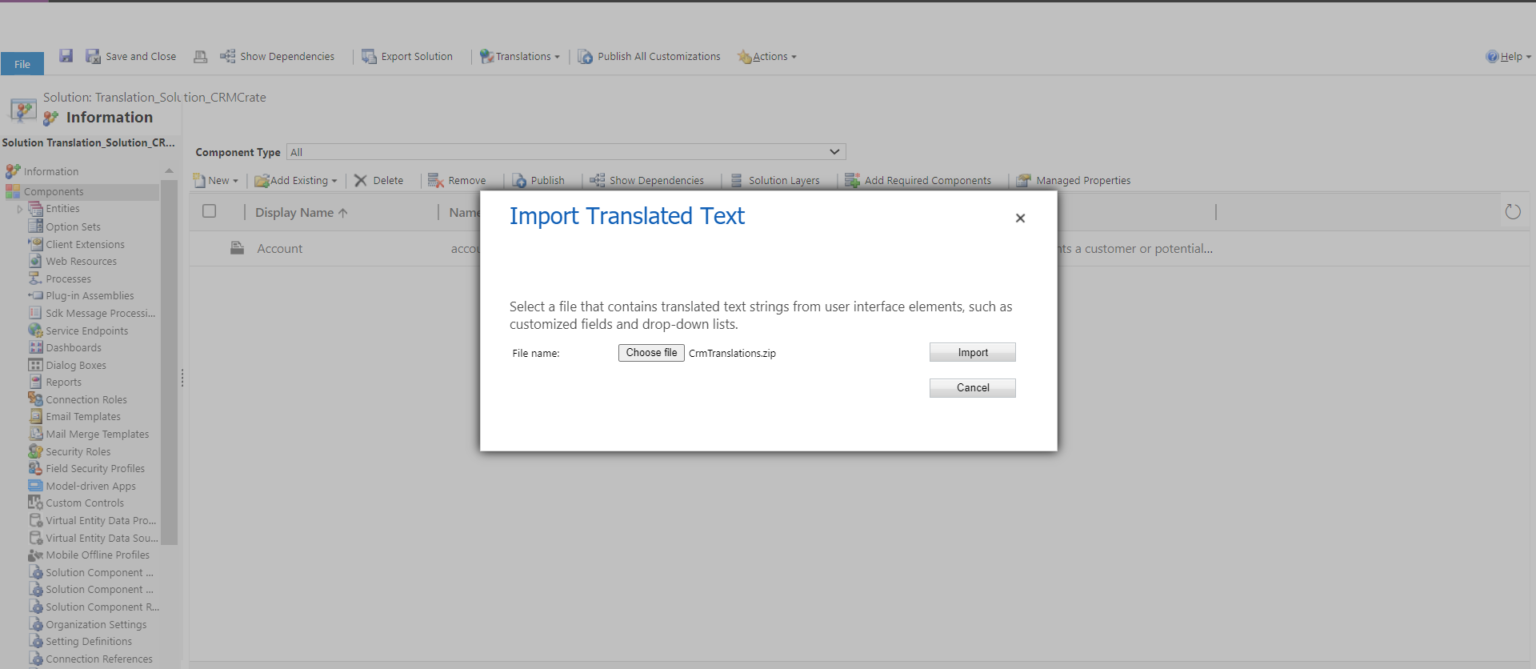Screen dimensions: 1536x669
Task: Click the Save icon in the top toolbar
Action: click(x=66, y=56)
